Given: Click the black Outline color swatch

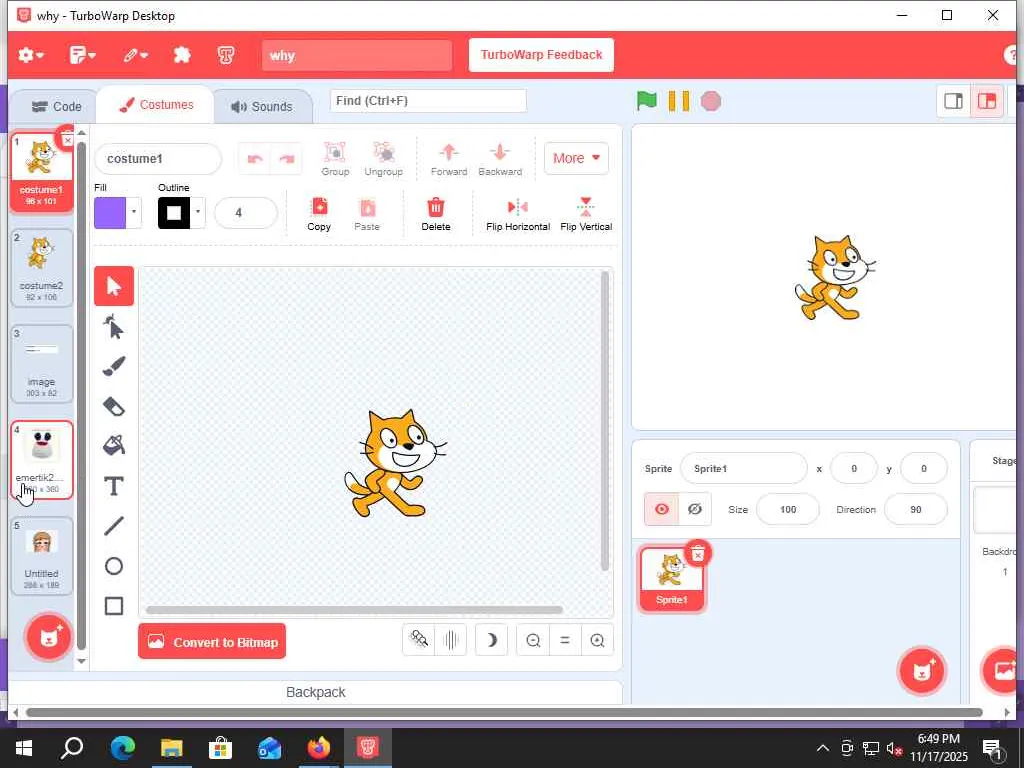Looking at the screenshot, I should (174, 213).
